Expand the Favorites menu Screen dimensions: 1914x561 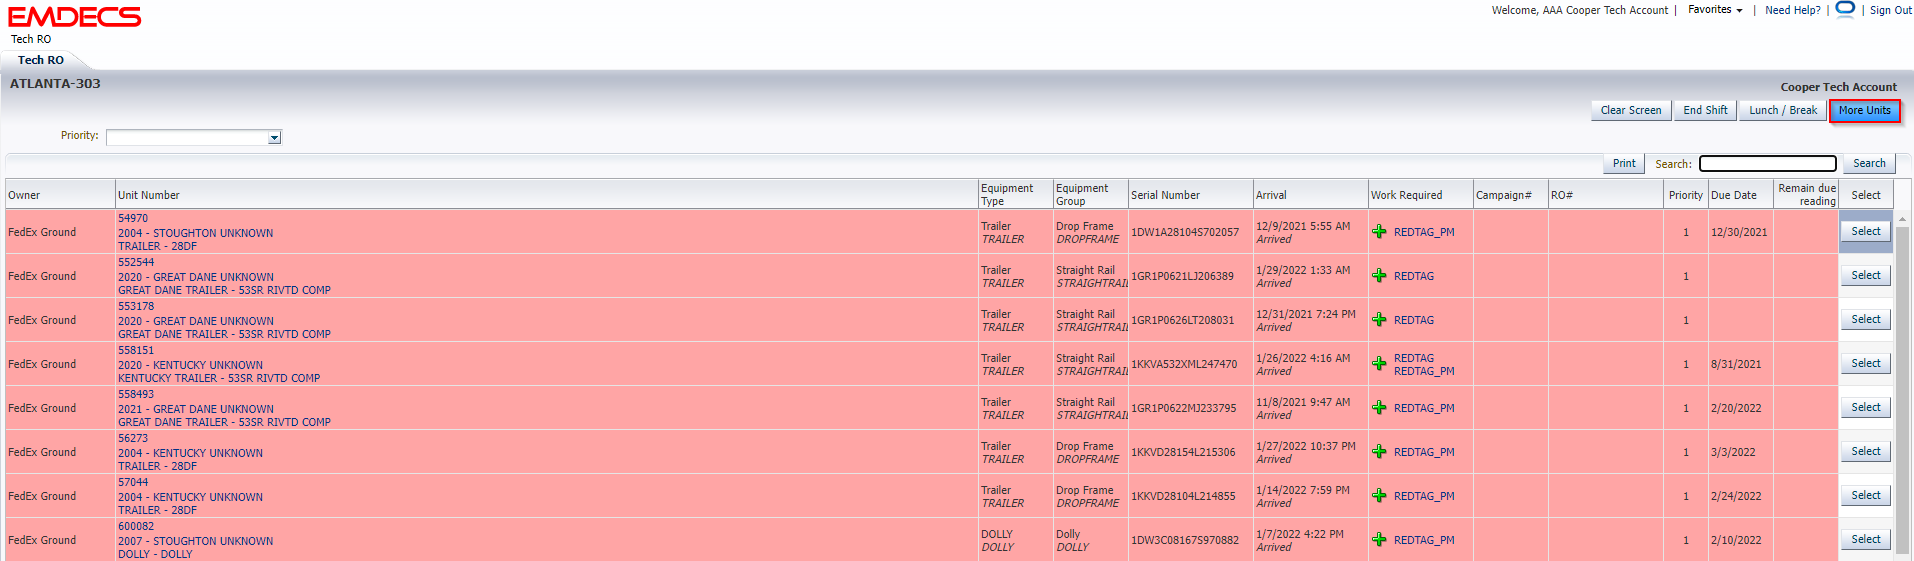coord(1715,10)
